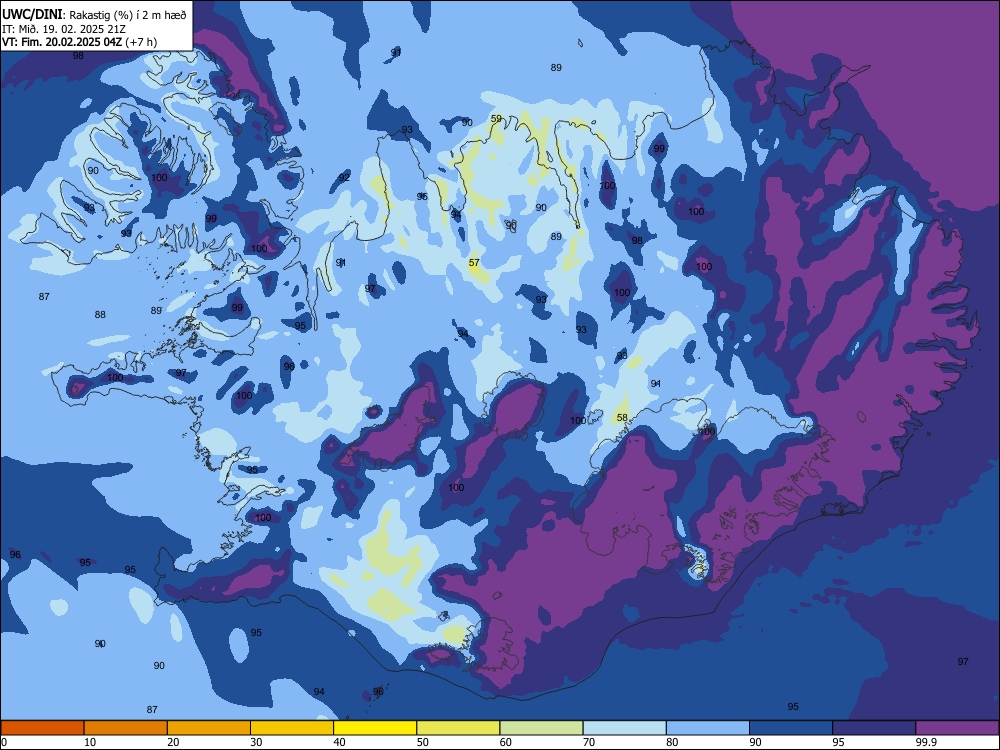
Task: Click the "58" humidity value on the map
Action: click(622, 418)
